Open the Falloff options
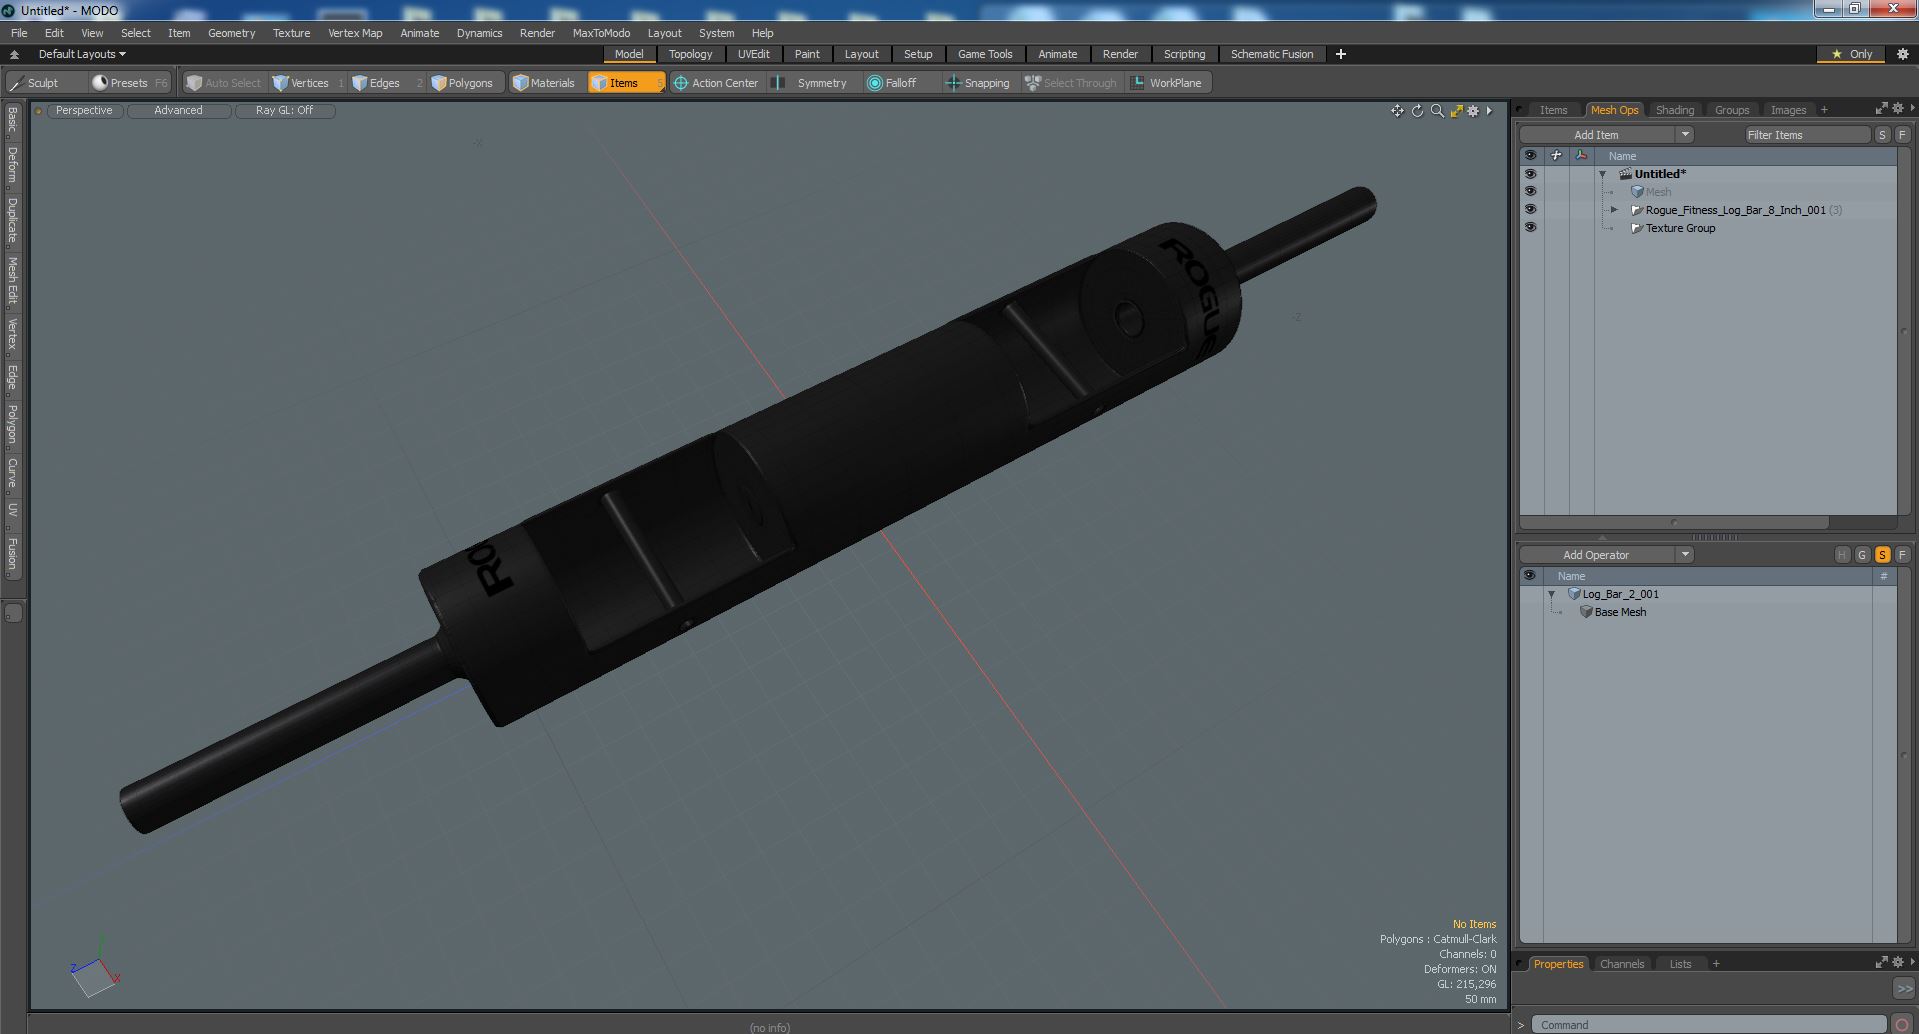The image size is (1919, 1034). click(892, 83)
